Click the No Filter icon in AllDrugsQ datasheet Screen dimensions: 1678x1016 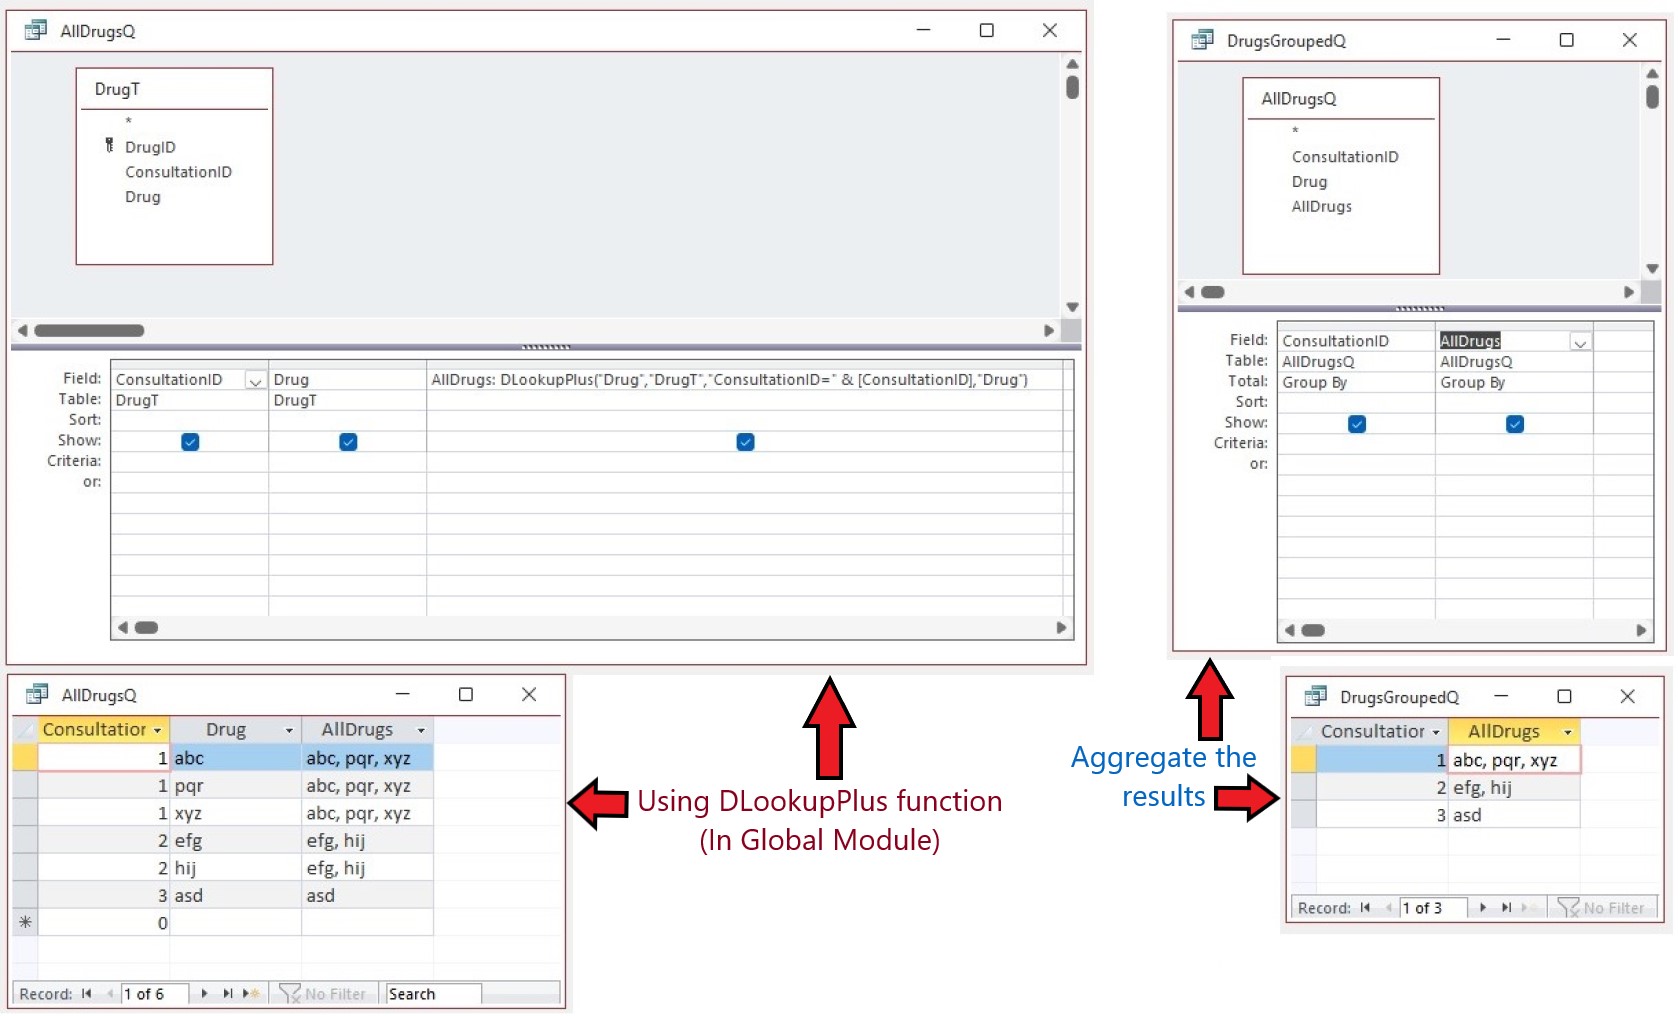pos(290,994)
